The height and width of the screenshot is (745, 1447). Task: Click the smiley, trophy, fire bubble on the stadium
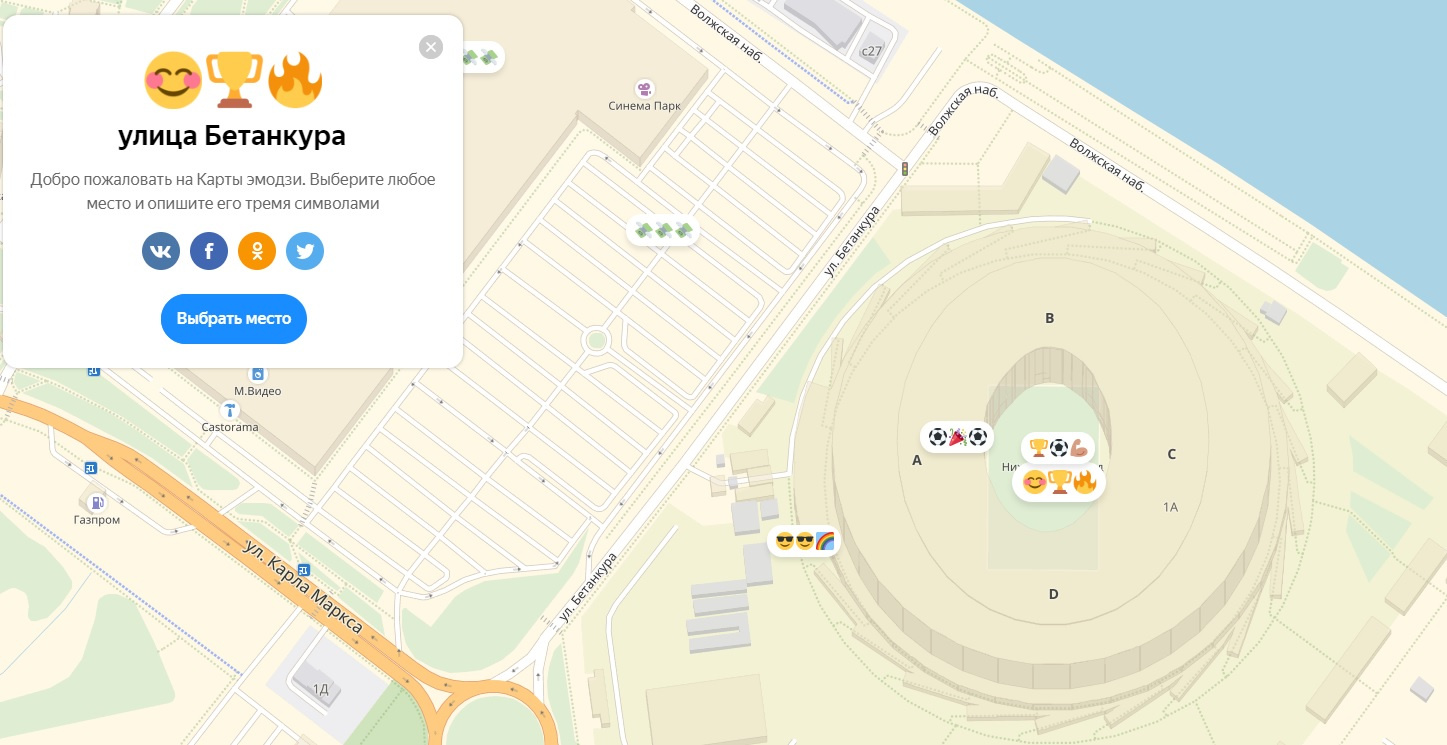(x=1059, y=483)
